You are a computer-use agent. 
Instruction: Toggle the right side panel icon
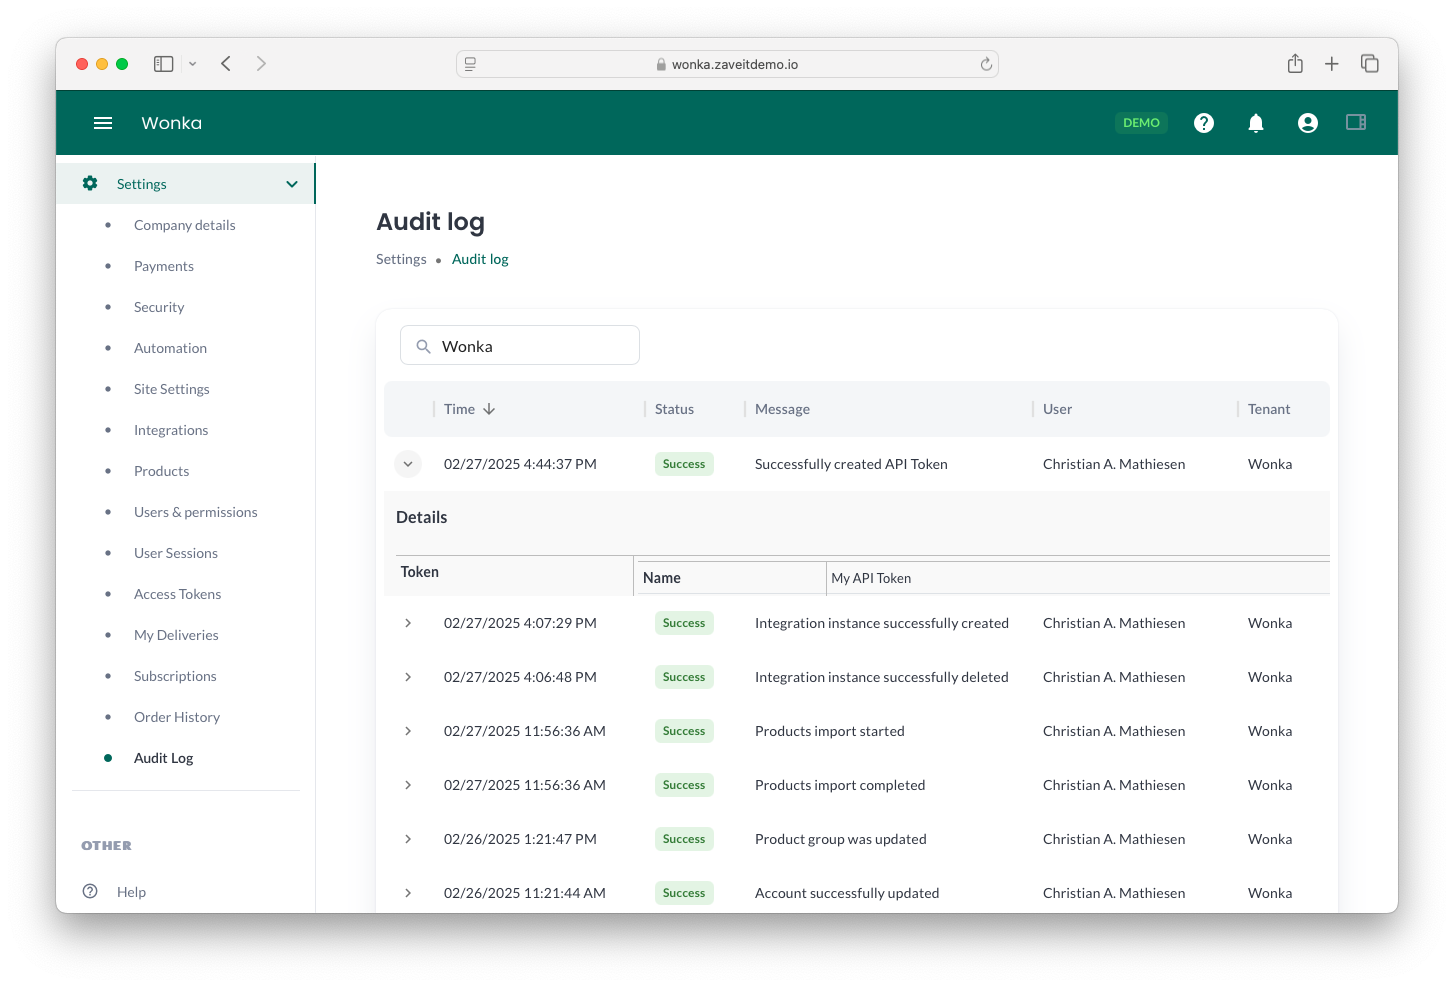(x=1356, y=122)
